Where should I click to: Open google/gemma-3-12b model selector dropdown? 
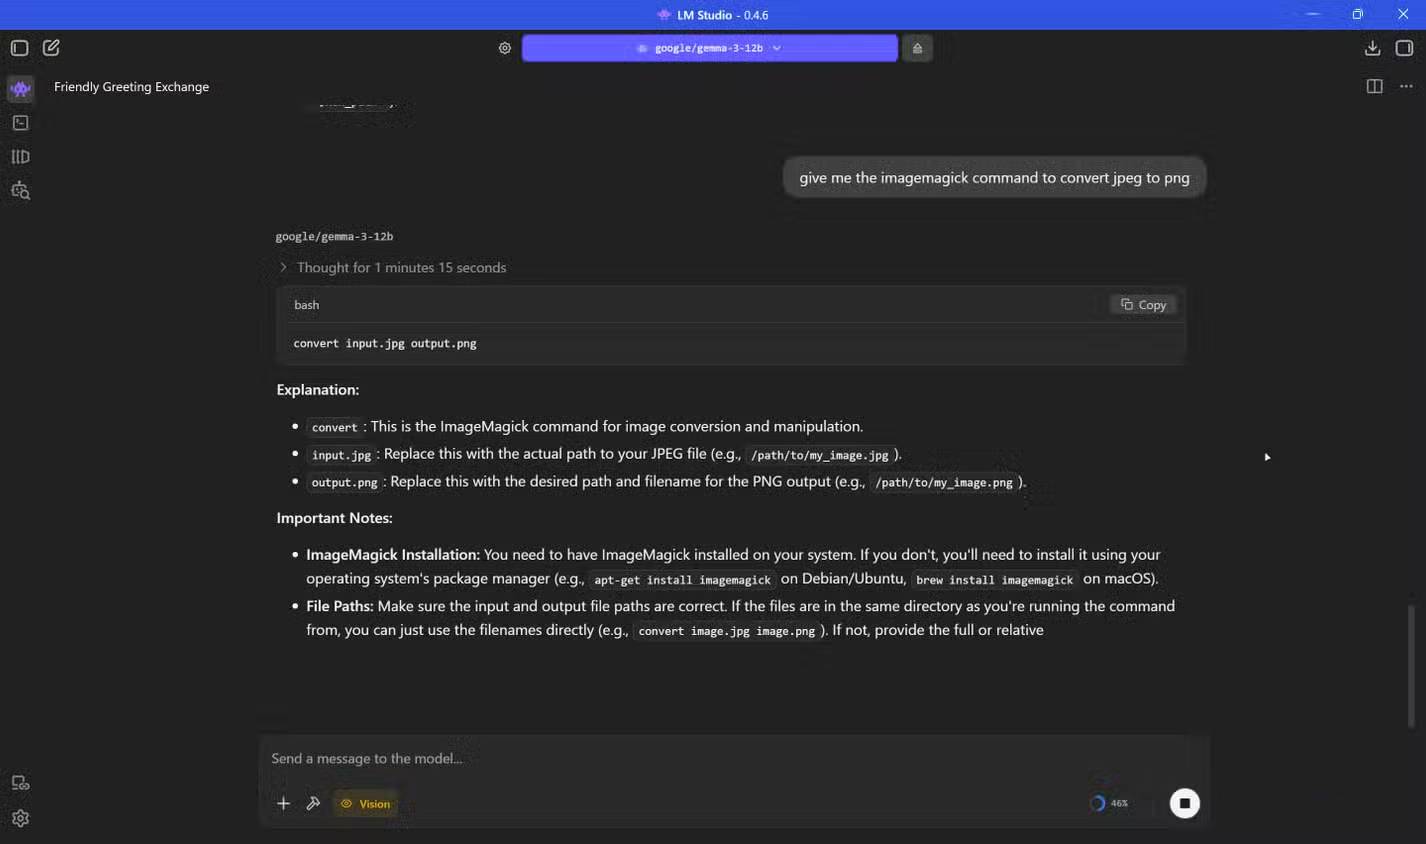click(710, 48)
